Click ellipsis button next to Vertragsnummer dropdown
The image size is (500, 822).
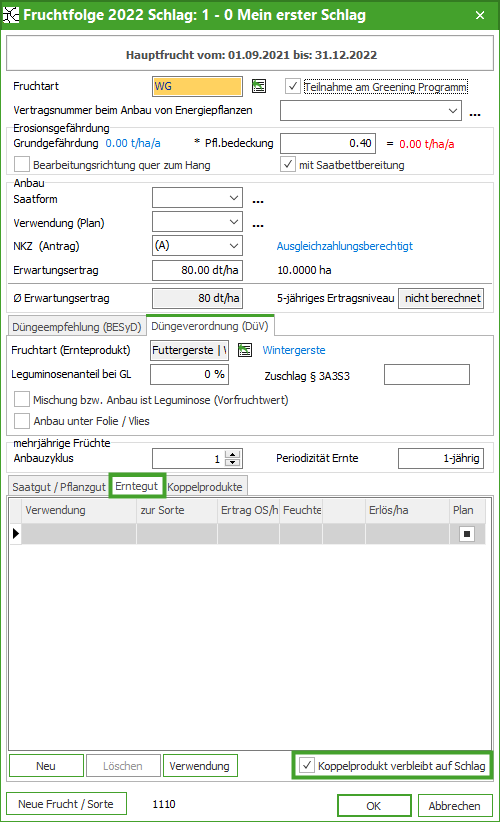[x=475, y=114]
